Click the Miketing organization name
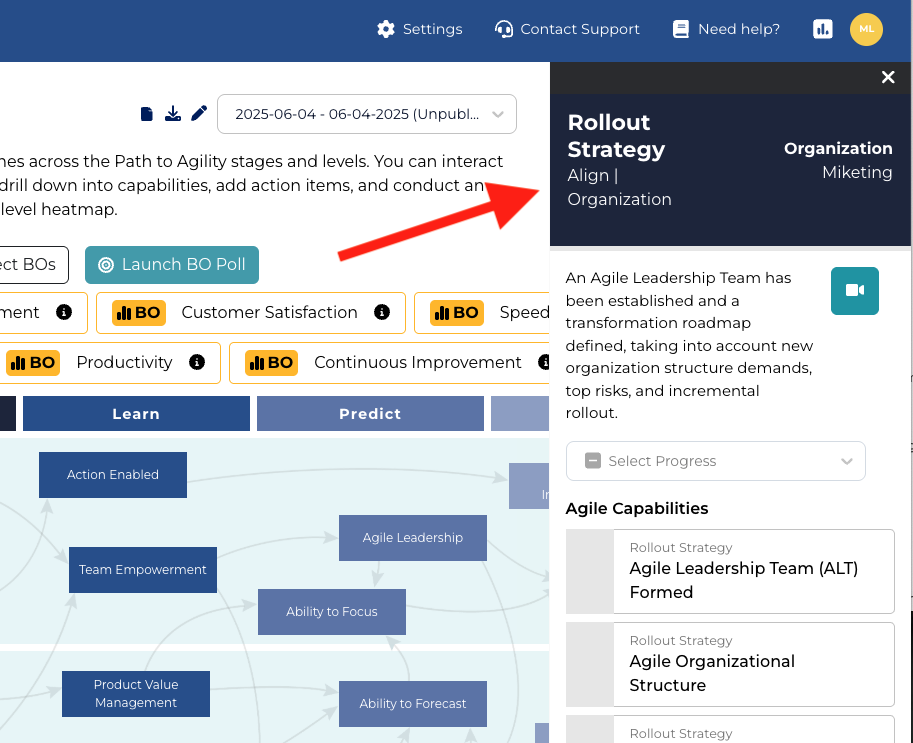 pyautogui.click(x=857, y=172)
